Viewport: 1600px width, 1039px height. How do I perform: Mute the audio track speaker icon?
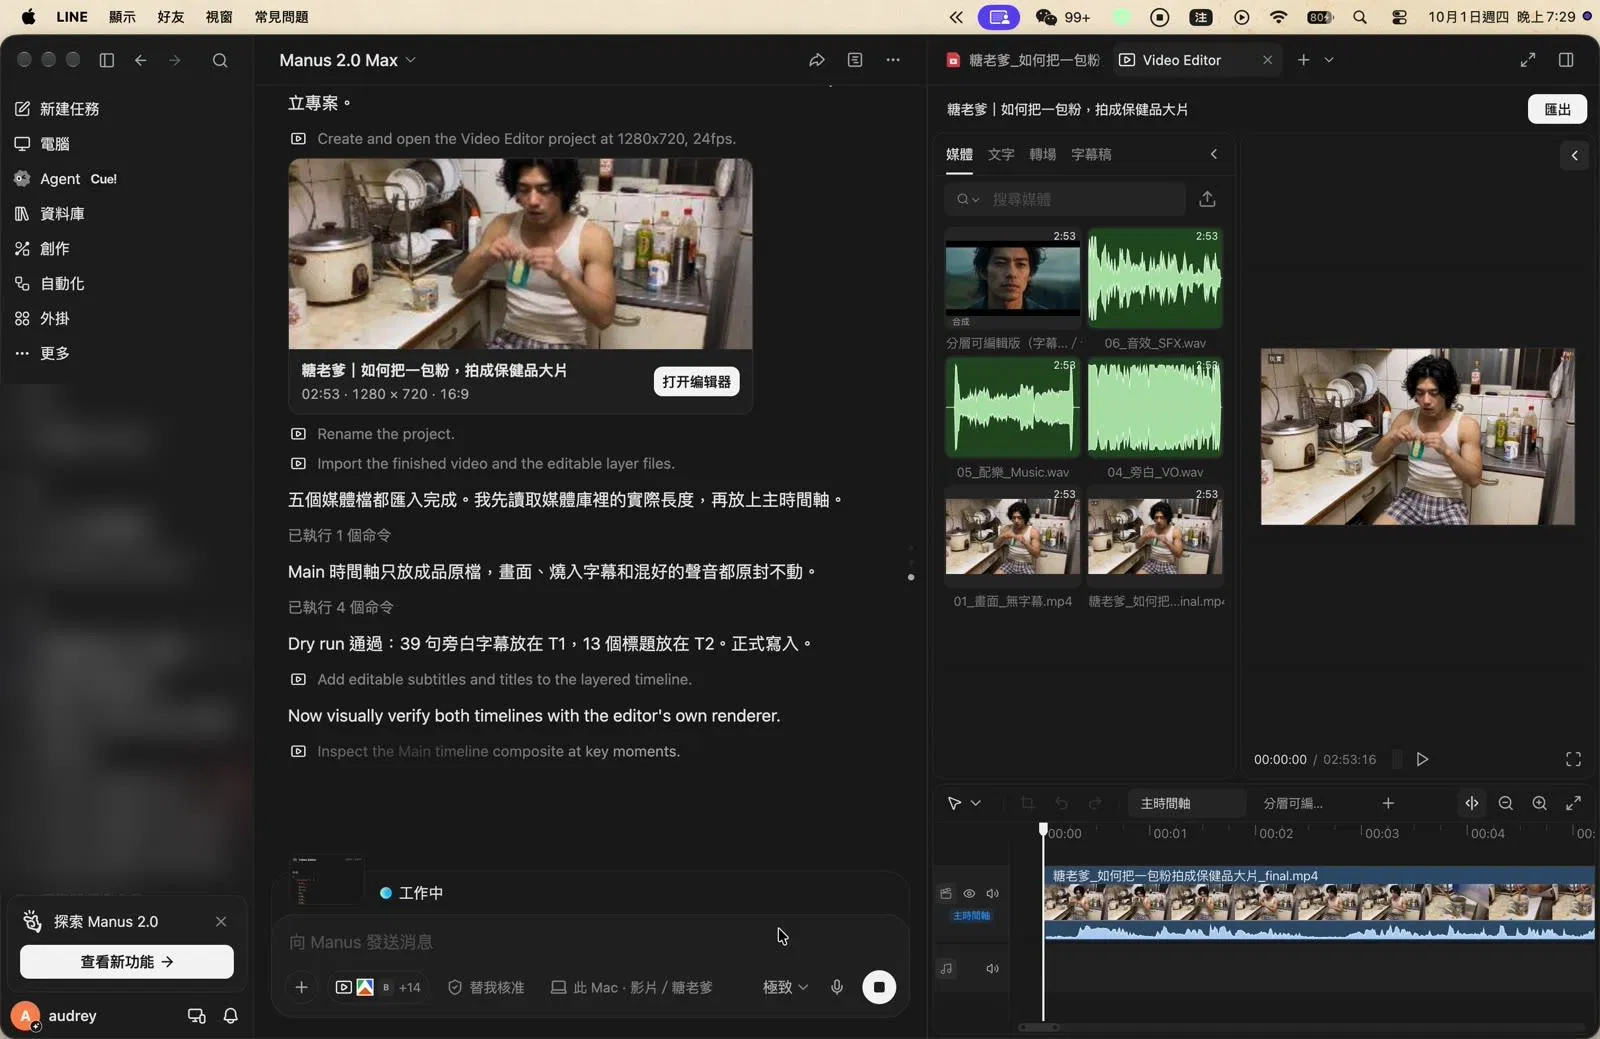tap(992, 968)
